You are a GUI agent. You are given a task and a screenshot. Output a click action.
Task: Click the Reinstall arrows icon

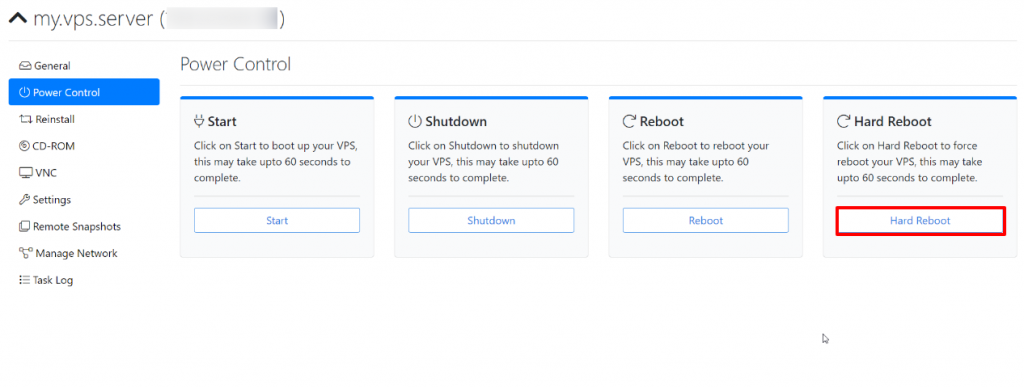[x=26, y=120]
